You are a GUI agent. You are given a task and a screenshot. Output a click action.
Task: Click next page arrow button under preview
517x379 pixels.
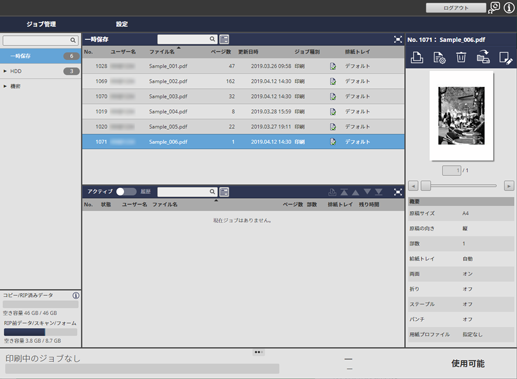(x=509, y=186)
